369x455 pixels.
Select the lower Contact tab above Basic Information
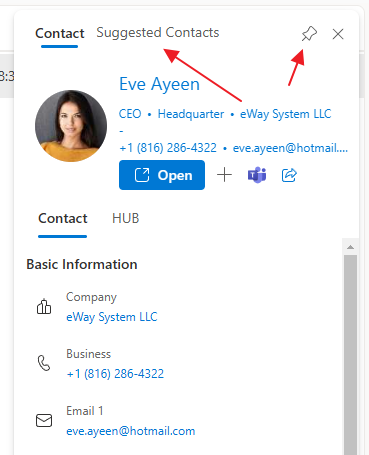[63, 218]
